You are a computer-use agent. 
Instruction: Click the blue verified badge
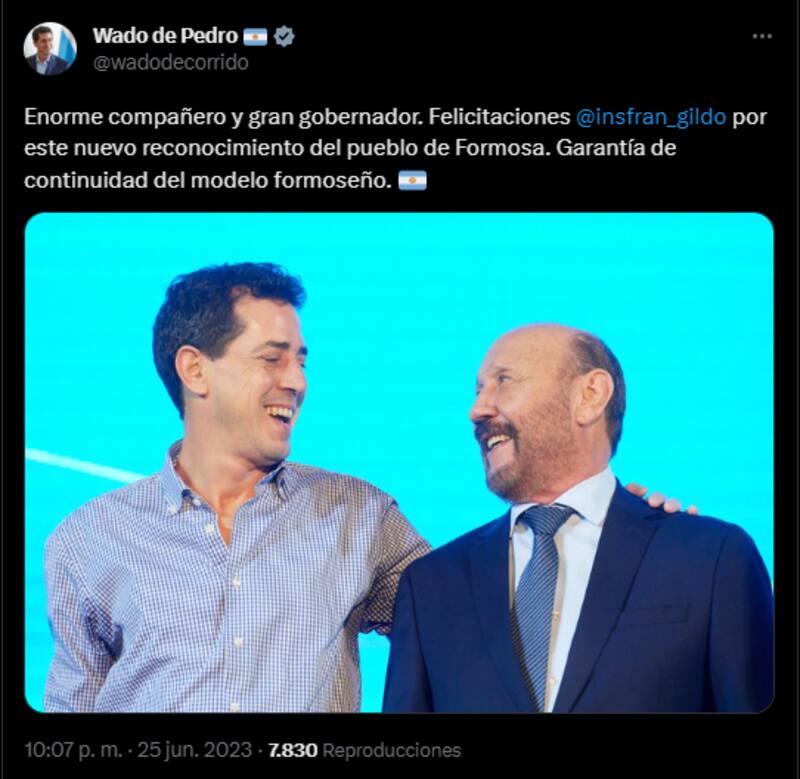(x=284, y=36)
